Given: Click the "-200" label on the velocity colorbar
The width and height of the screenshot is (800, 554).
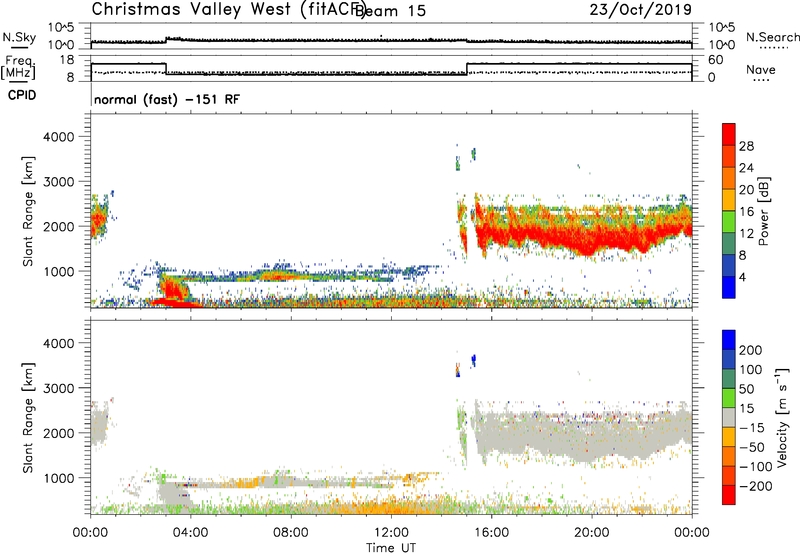Looking at the screenshot, I should pos(756,486).
